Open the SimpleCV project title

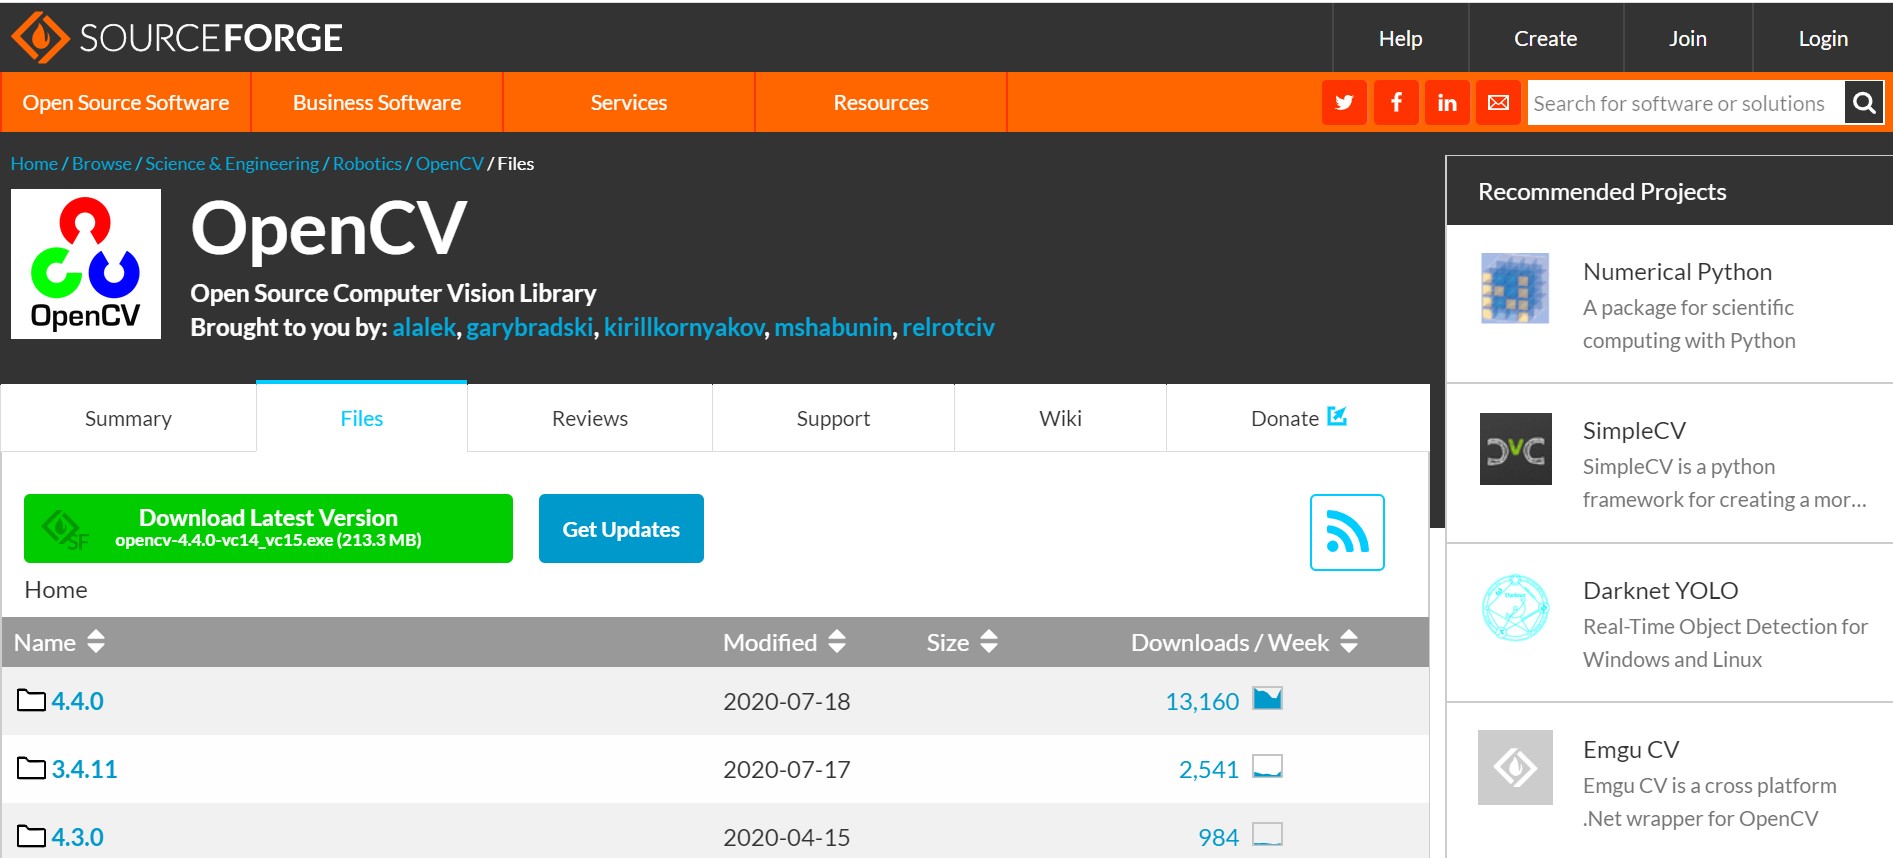pyautogui.click(x=1634, y=430)
